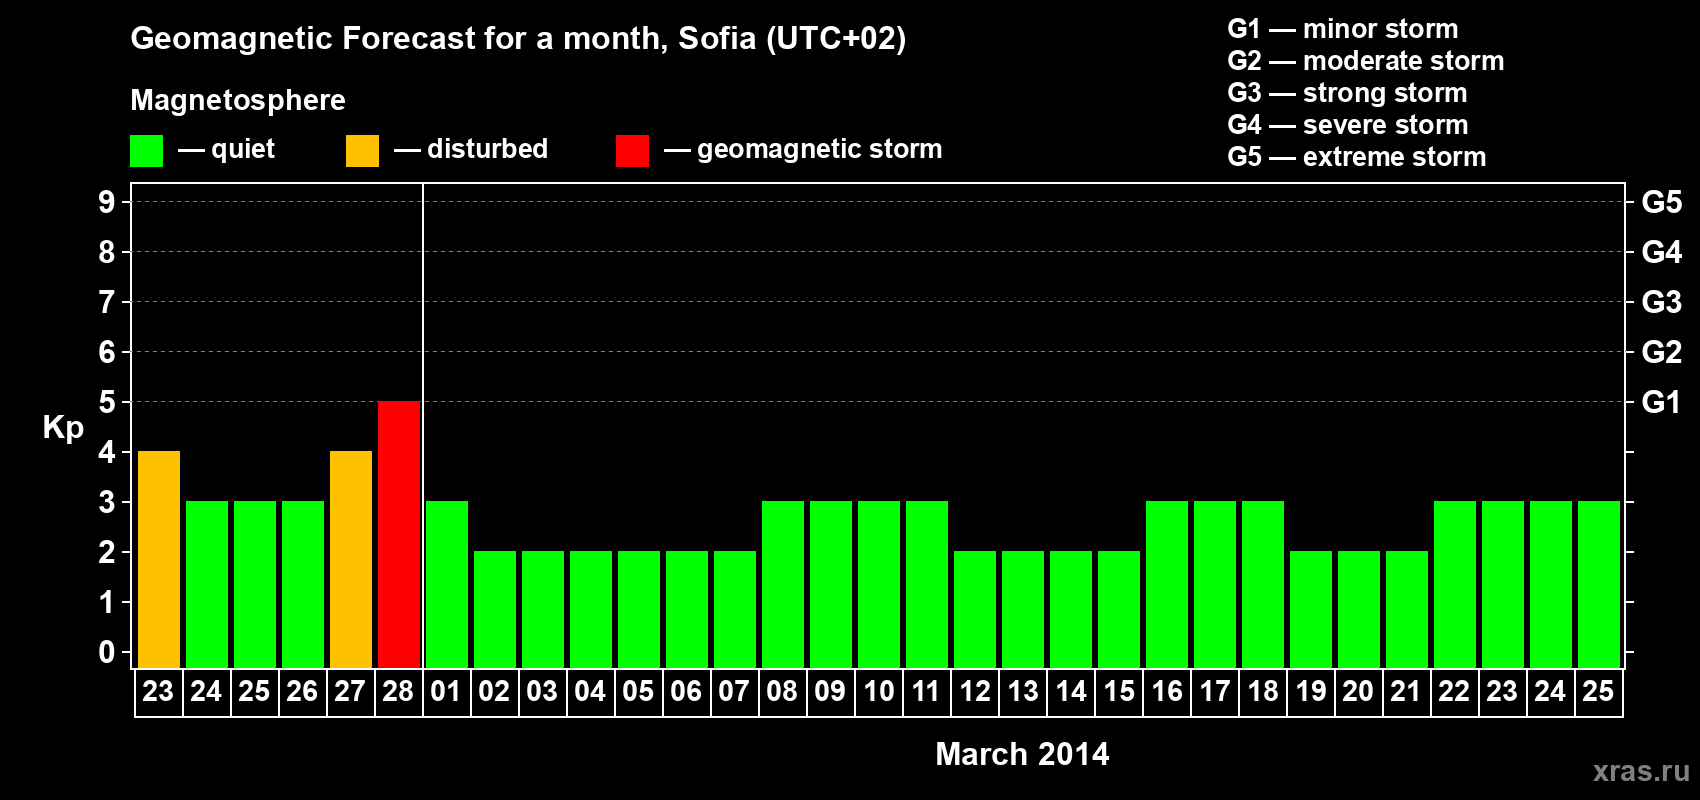The image size is (1700, 800).
Task: Click the date label 07
Action: pos(734,692)
